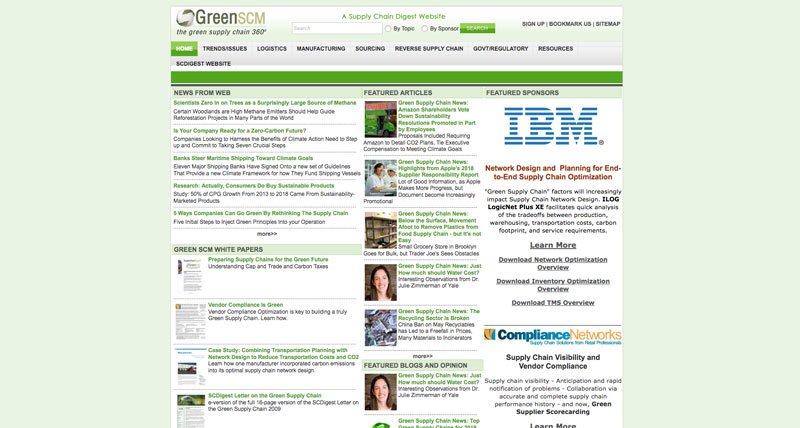
Task: Click into the Search input field
Action: coord(337,29)
